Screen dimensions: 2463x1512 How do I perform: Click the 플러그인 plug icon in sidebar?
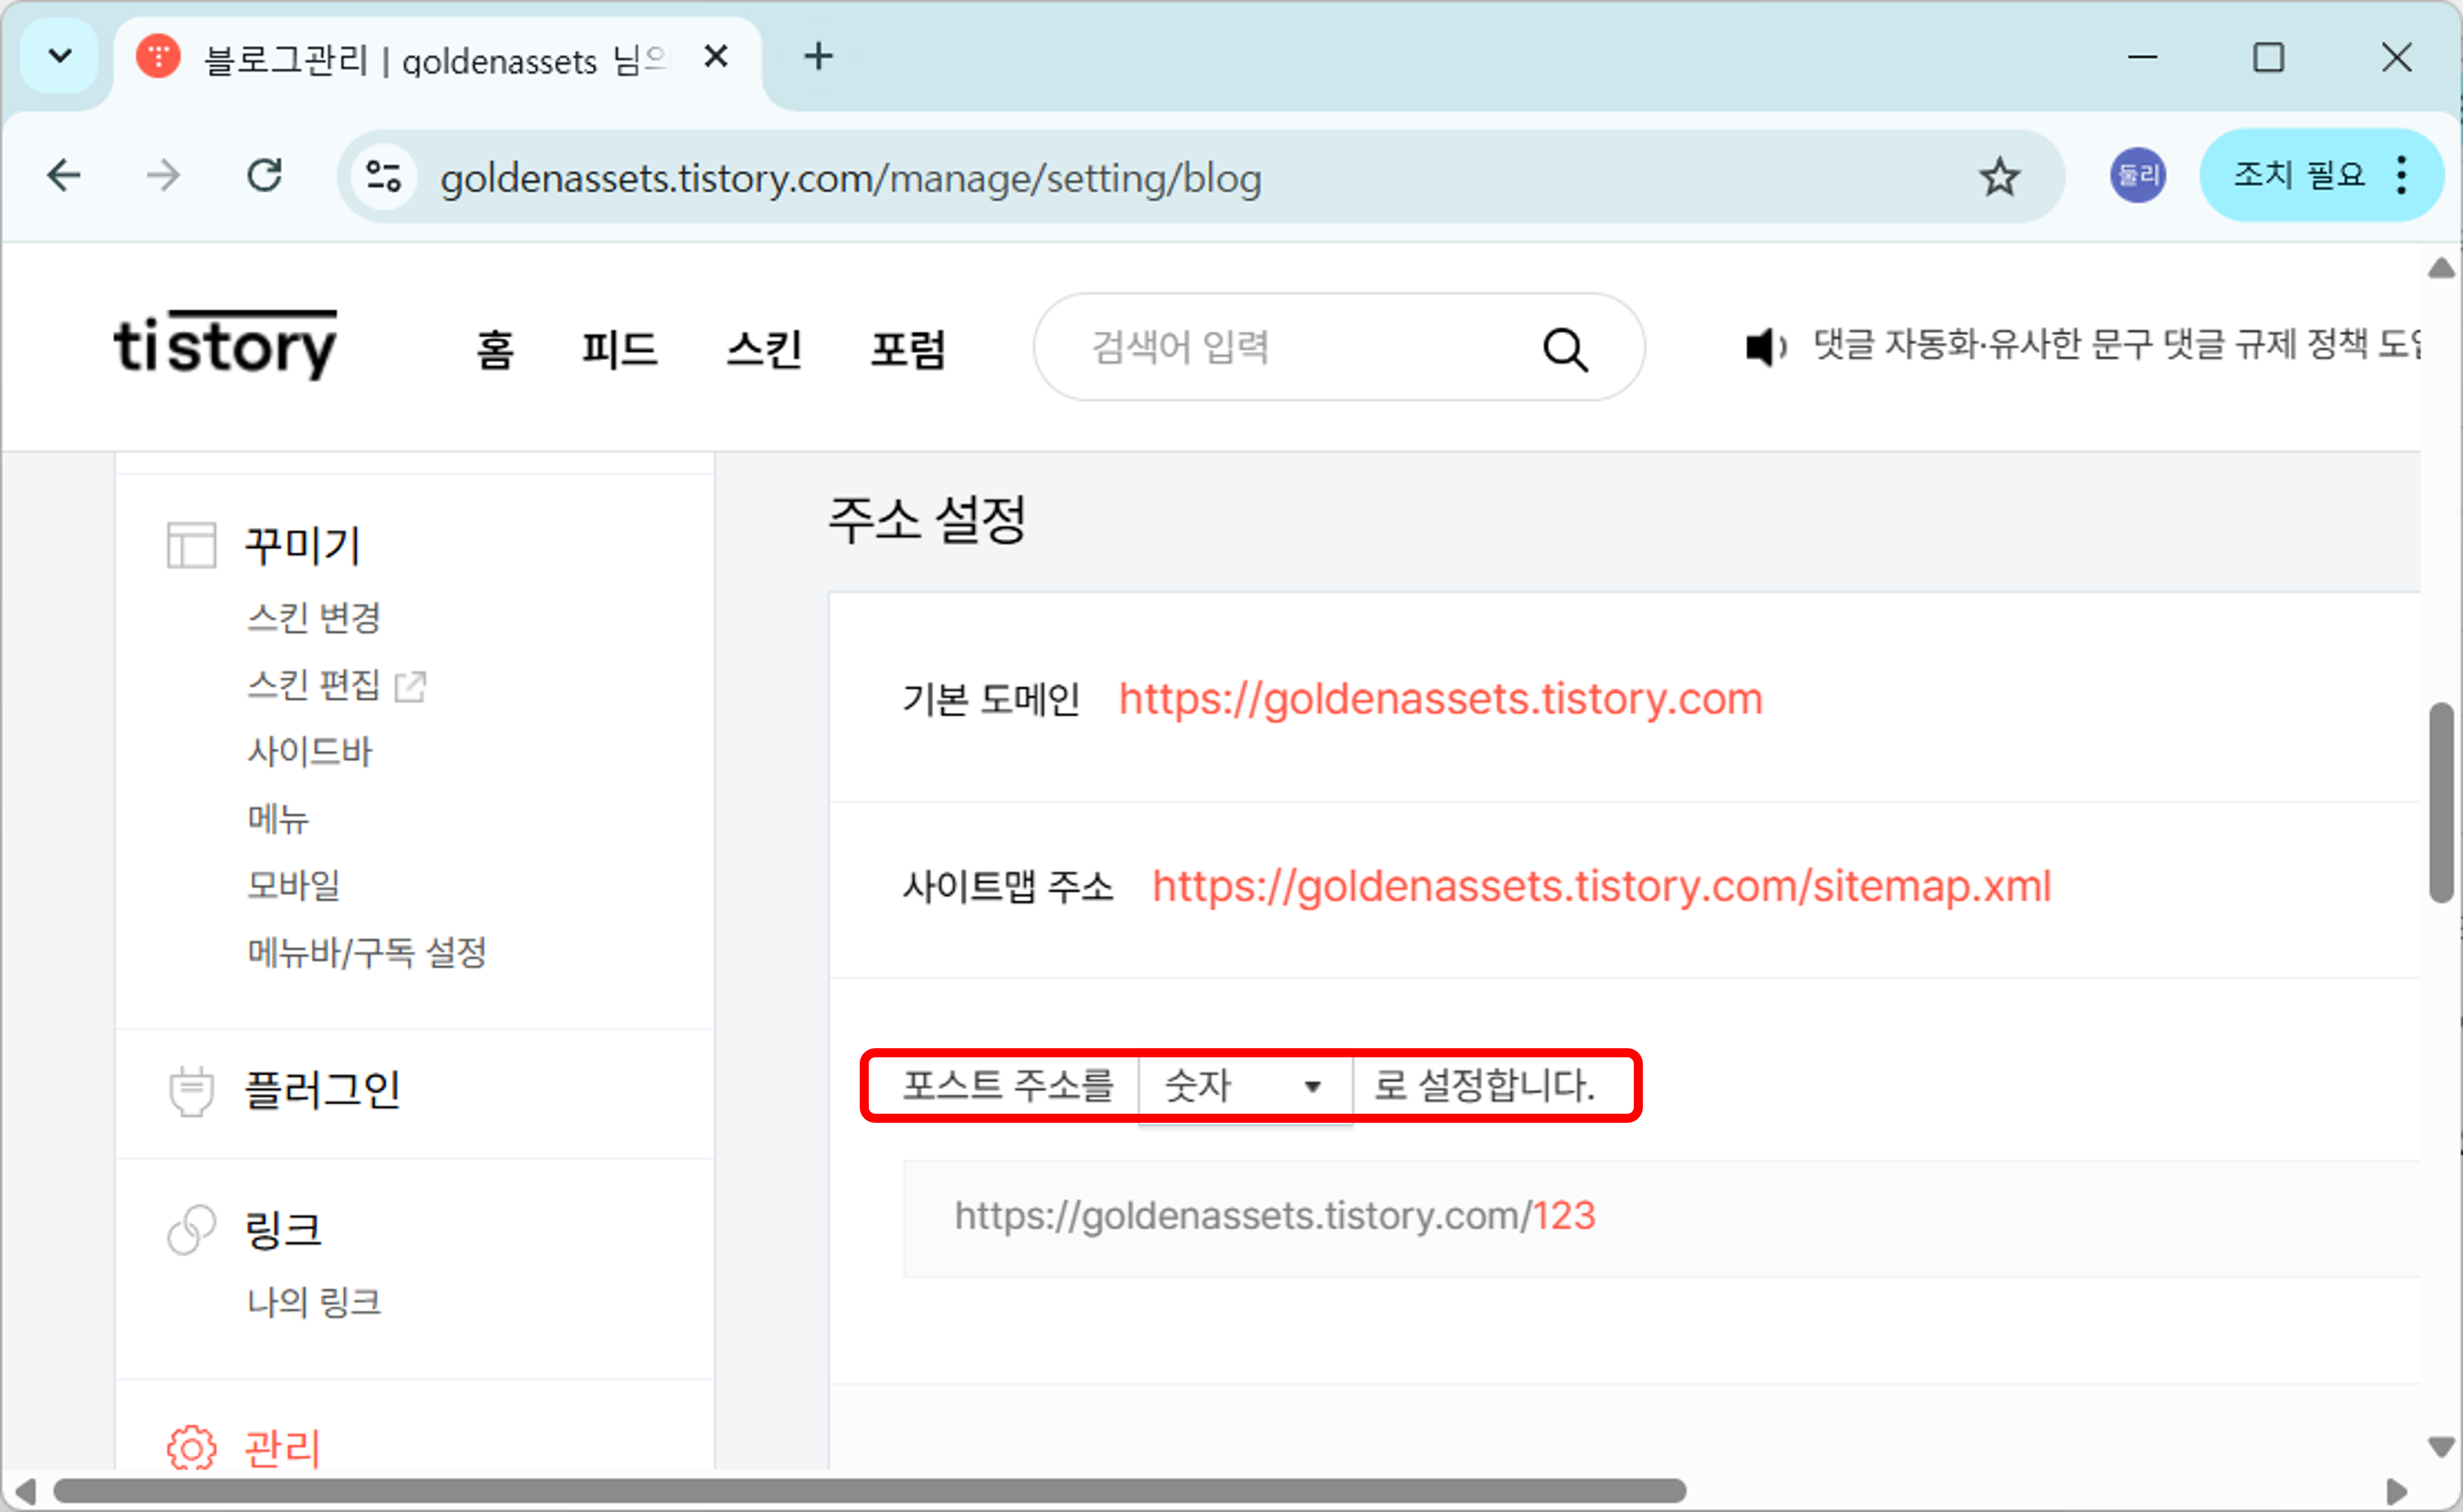click(191, 1090)
